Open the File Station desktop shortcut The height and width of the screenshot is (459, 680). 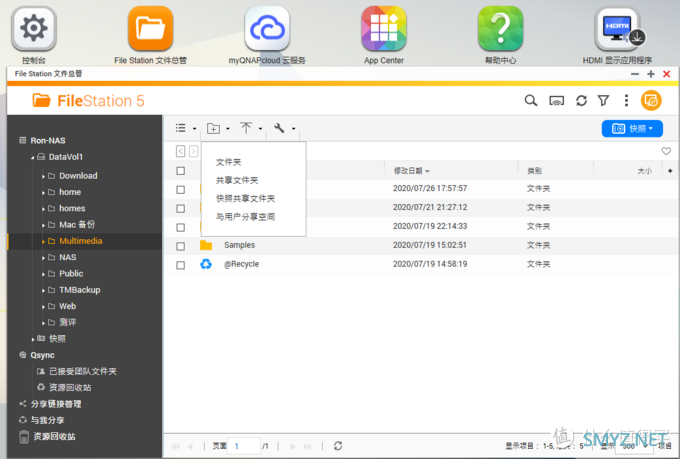(150, 29)
